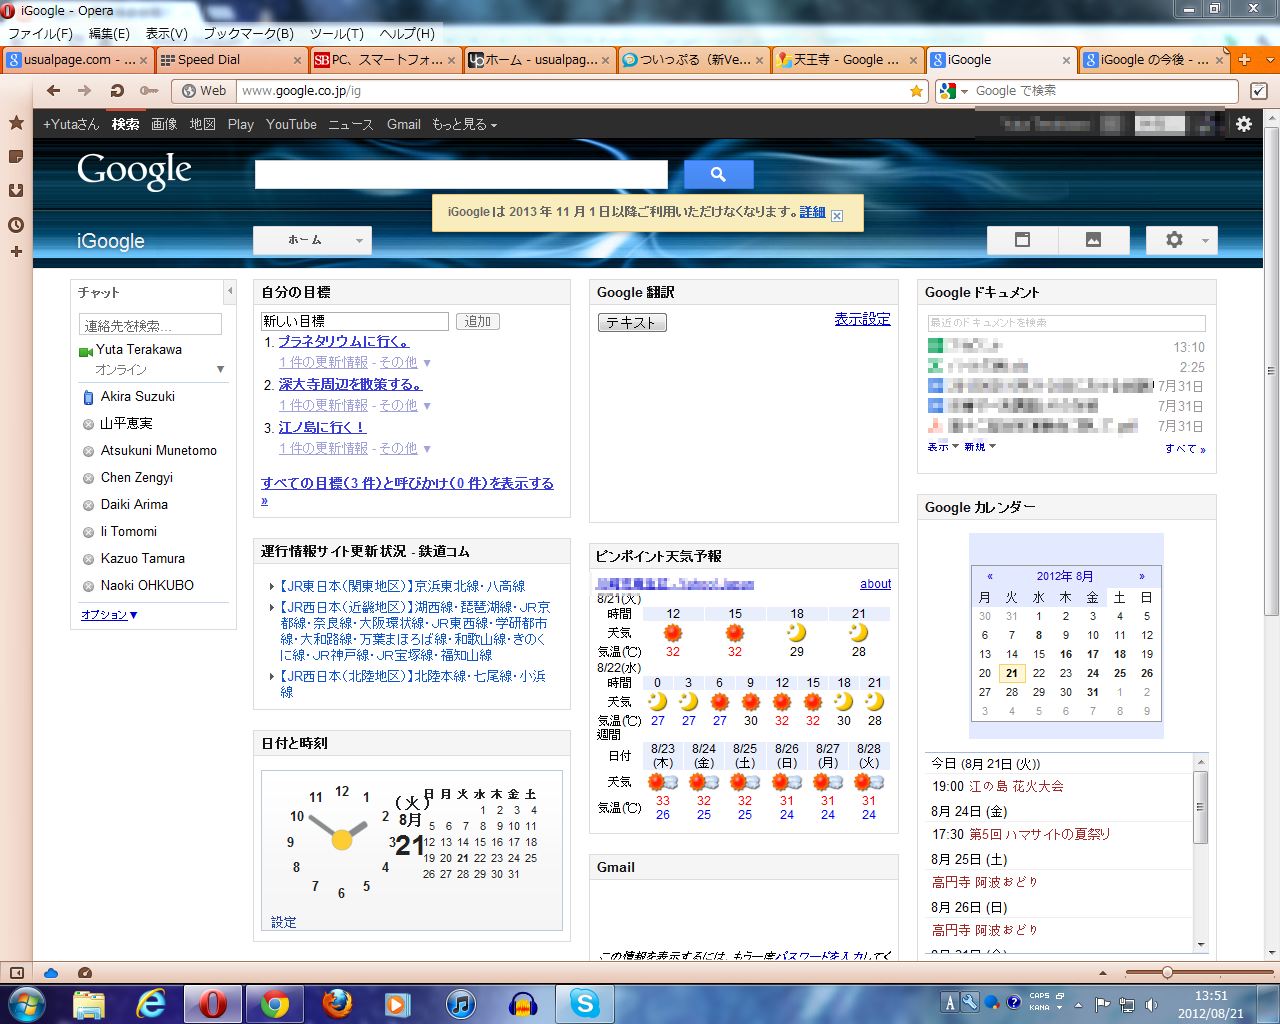Open the Bookmarks panel star in Opera sidebar
This screenshot has width=1280, height=1024.
point(16,123)
